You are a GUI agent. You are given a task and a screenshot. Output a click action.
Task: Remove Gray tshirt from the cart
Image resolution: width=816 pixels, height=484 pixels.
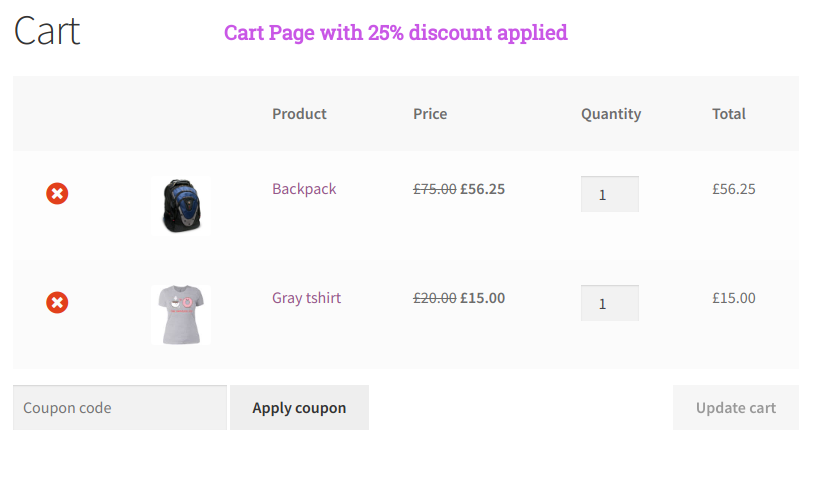57,302
